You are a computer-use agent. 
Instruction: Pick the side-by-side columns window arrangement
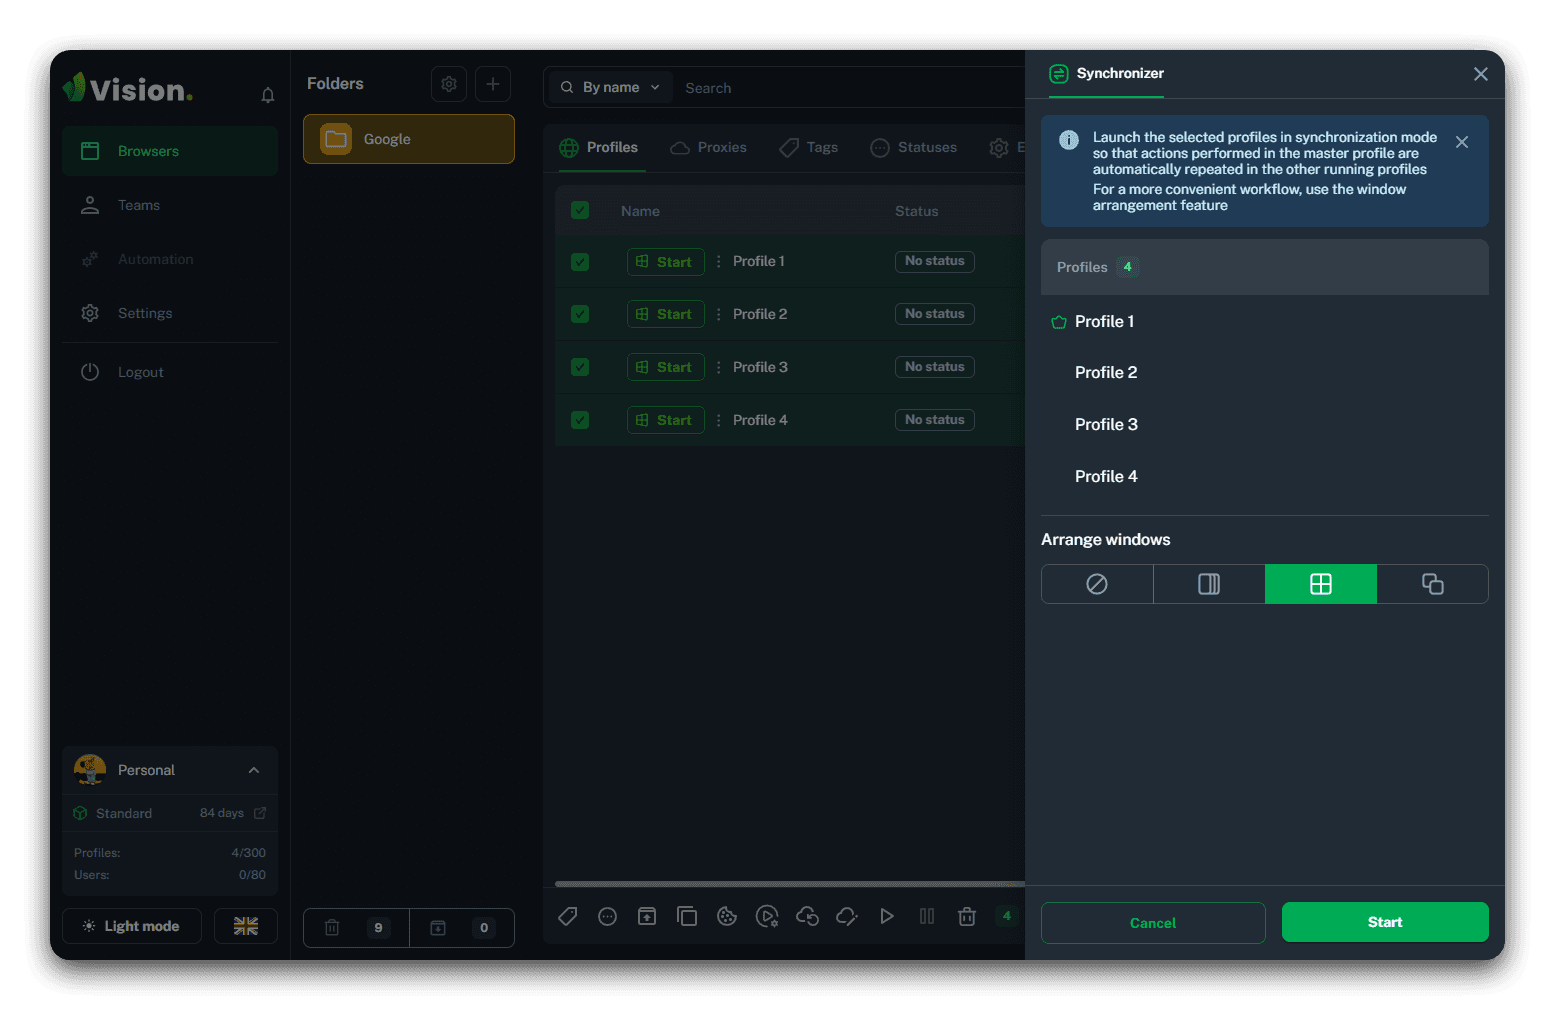click(1209, 584)
